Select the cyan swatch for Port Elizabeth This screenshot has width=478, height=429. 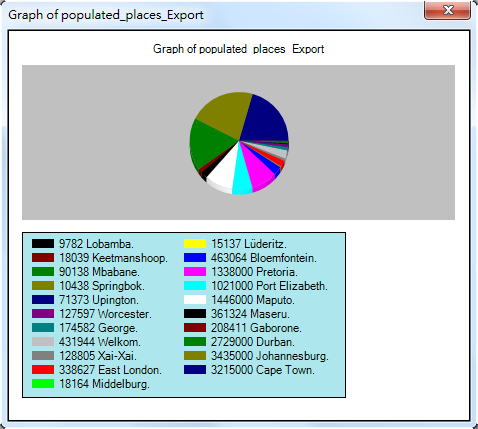[195, 286]
